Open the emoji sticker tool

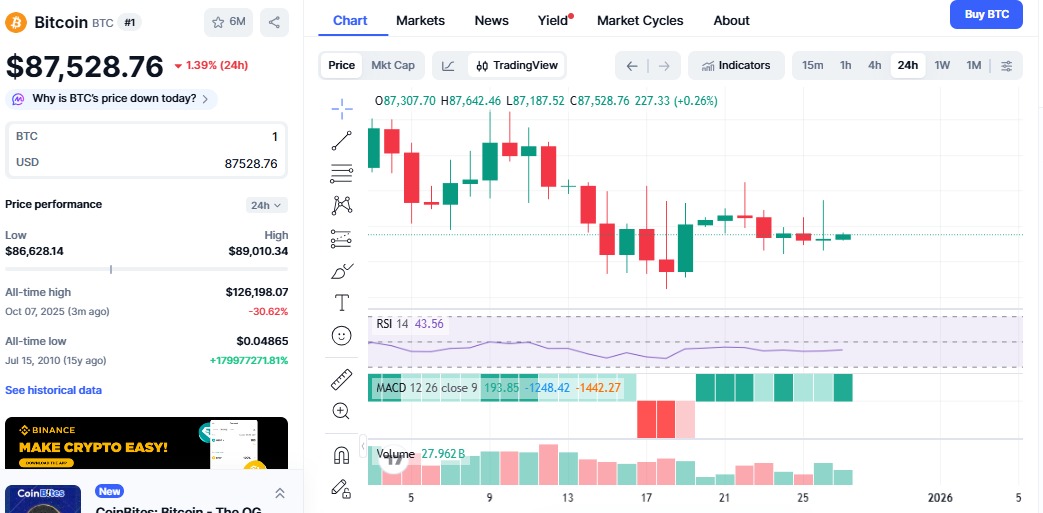342,336
